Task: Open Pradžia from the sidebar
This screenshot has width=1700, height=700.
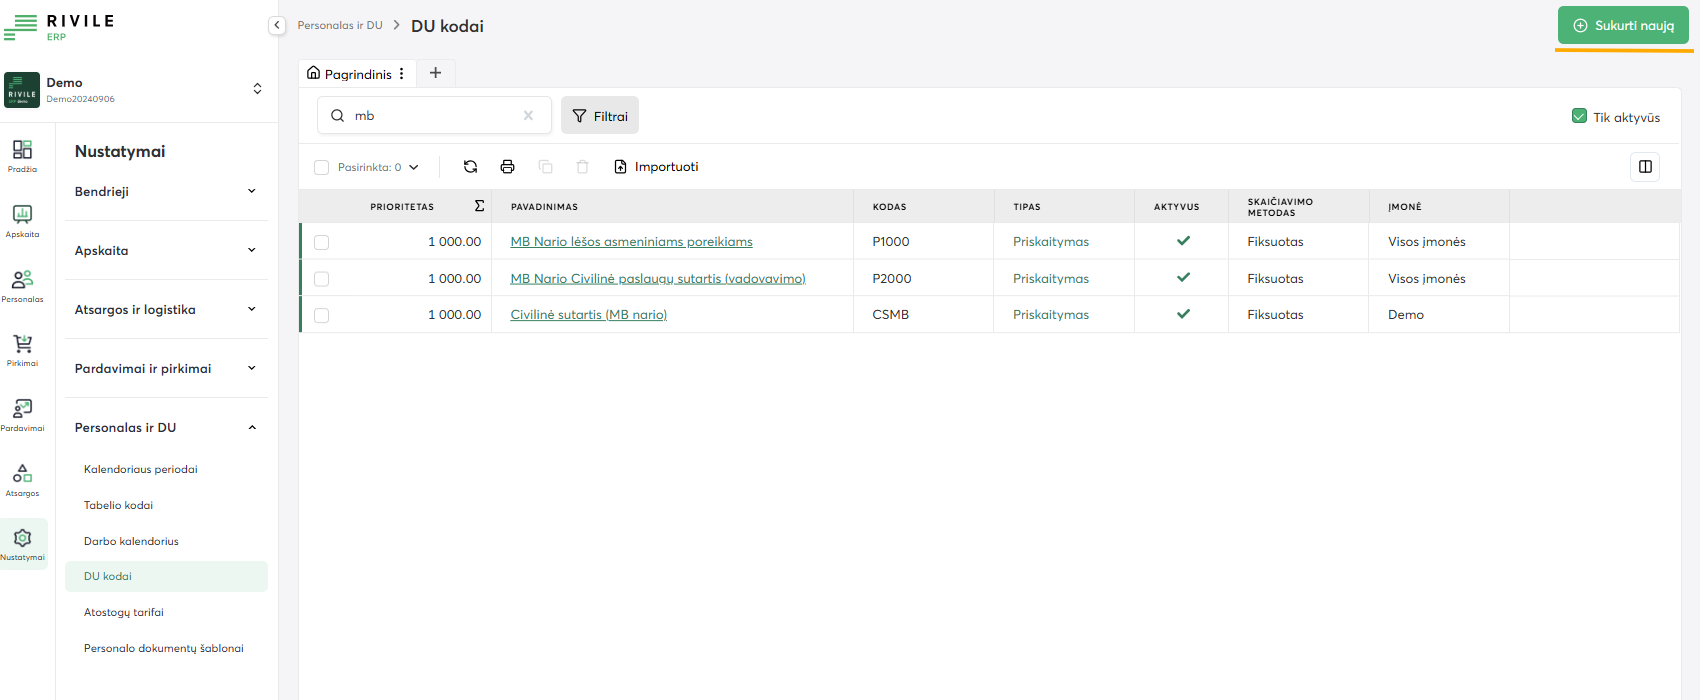Action: click(x=22, y=155)
